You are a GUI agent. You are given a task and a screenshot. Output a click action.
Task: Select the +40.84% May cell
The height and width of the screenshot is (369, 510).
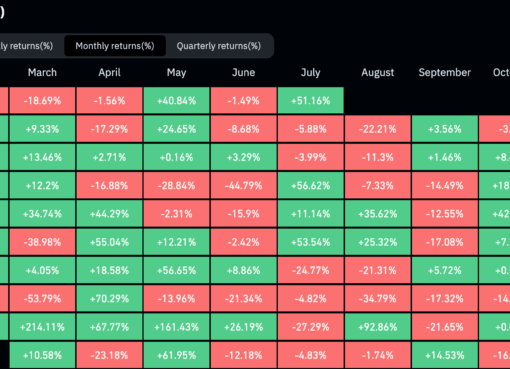point(177,101)
